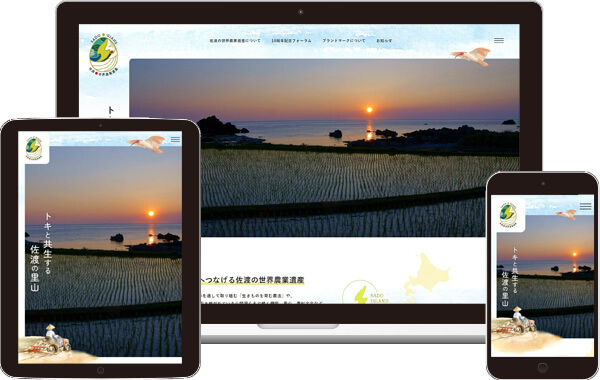
Task: Tap the logo badge on the phone site
Action: coord(509,215)
